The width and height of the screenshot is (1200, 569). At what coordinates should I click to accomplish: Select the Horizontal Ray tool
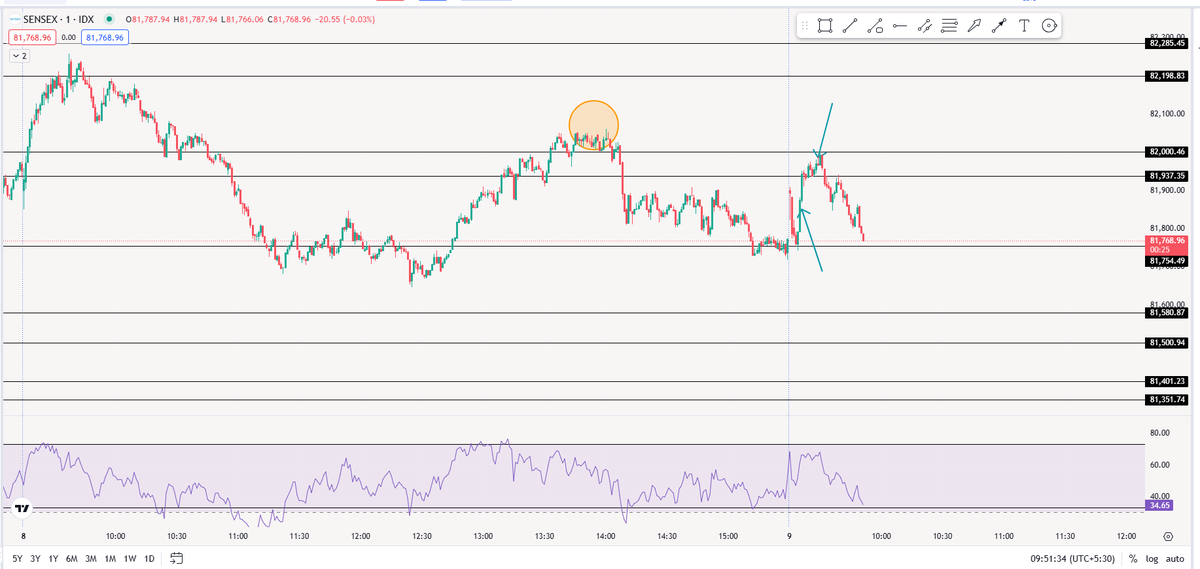click(900, 27)
